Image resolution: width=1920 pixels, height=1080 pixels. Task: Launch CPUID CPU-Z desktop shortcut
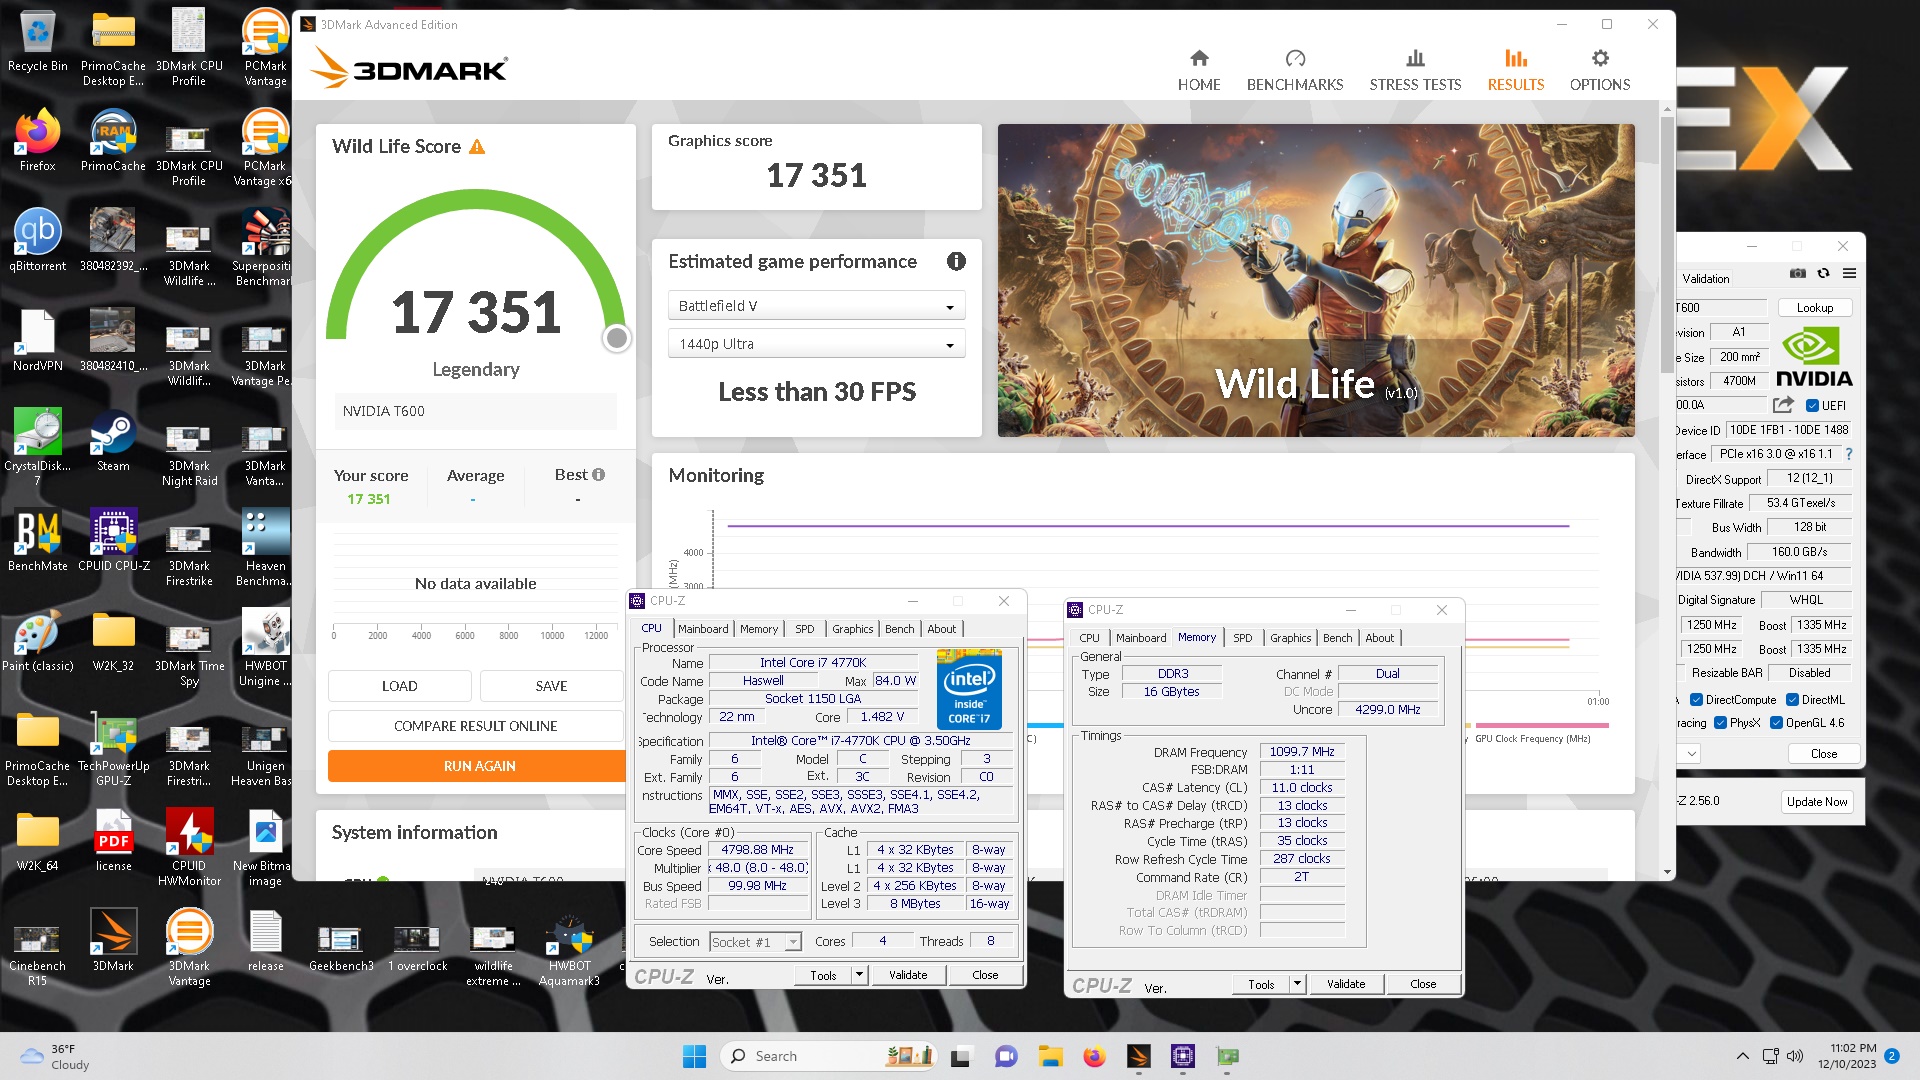113,540
